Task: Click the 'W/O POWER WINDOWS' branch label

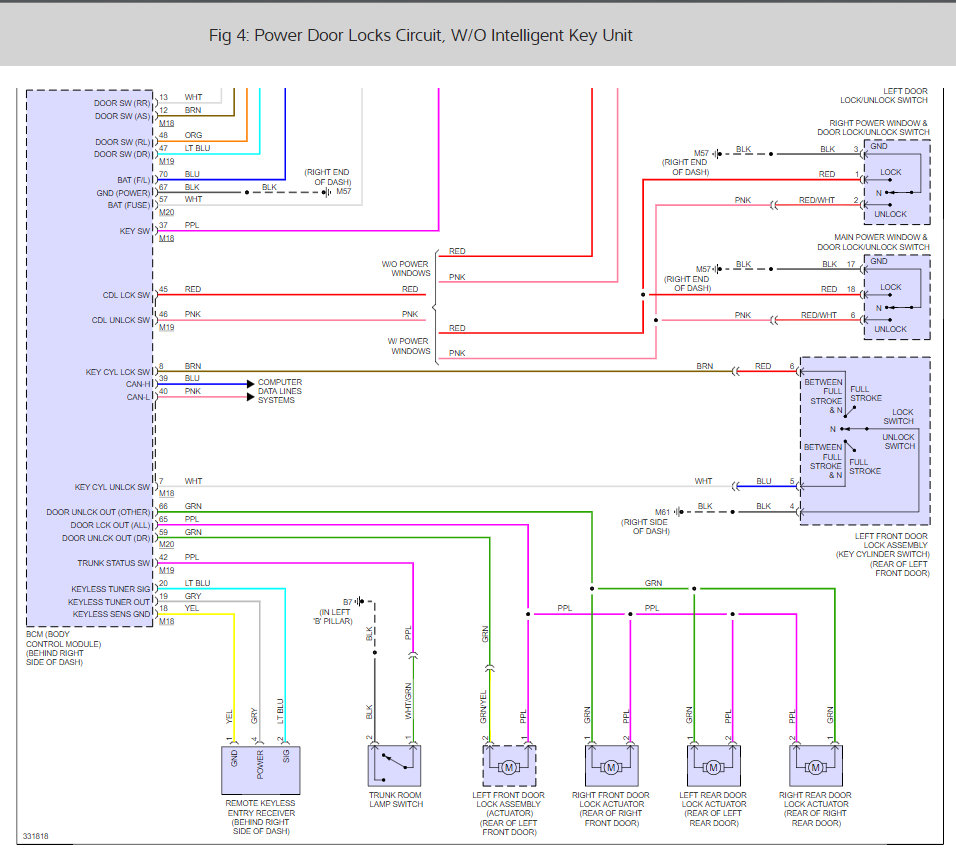Action: tap(405, 269)
